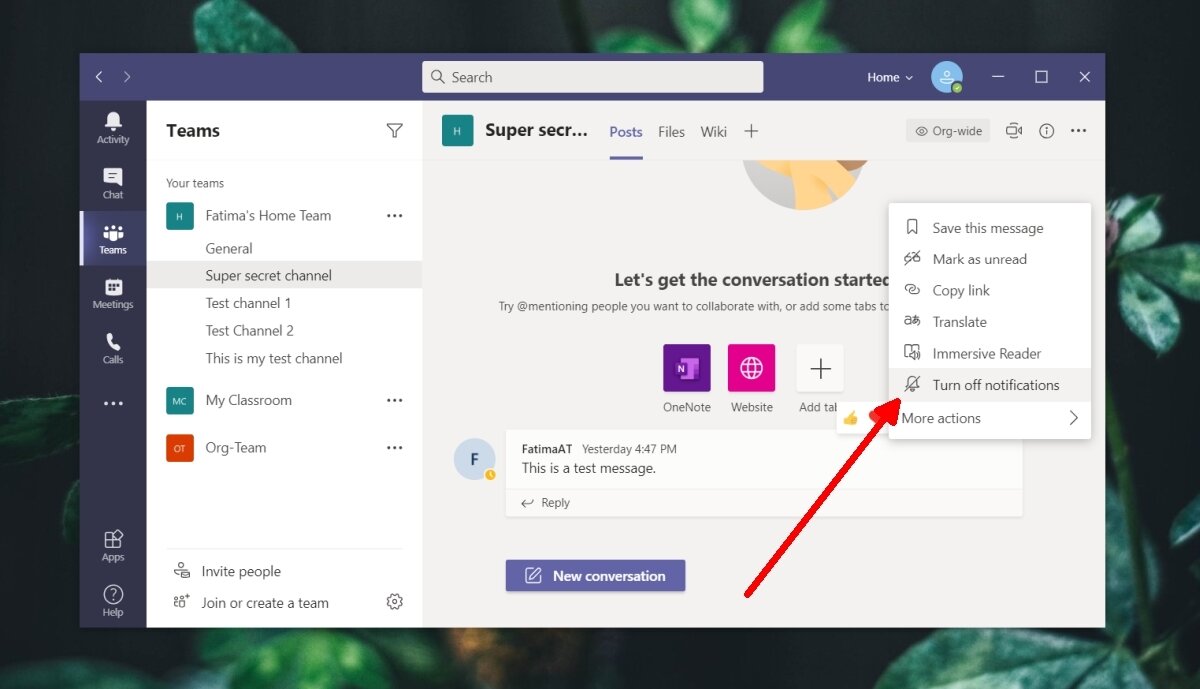Select Translate from the context menu
The height and width of the screenshot is (689, 1200).
957,321
